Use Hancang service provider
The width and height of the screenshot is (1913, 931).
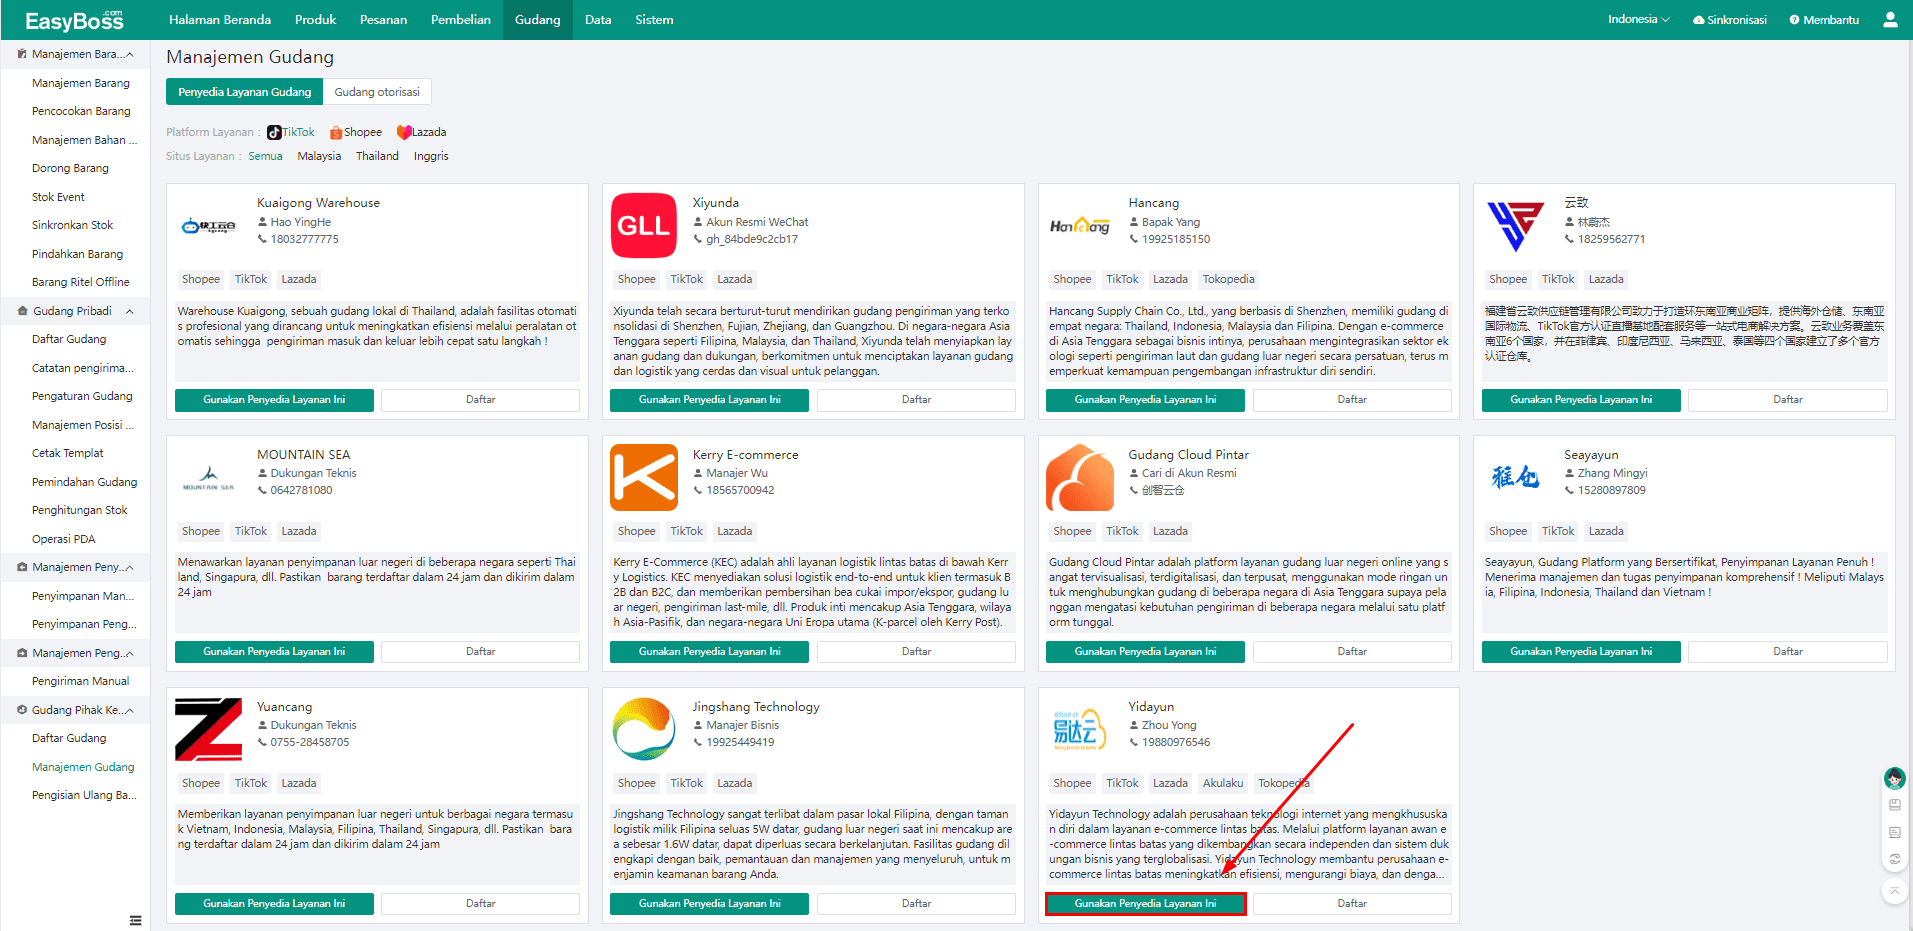(x=1145, y=399)
